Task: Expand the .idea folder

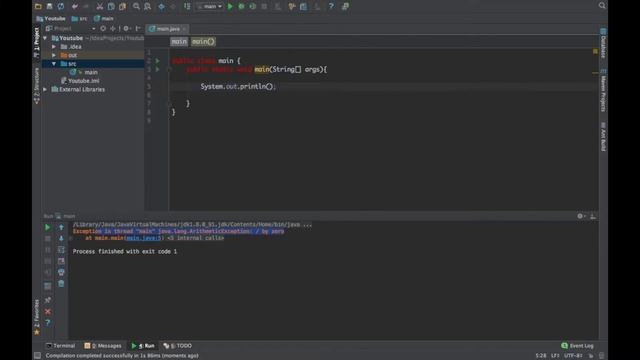Action: click(54, 47)
